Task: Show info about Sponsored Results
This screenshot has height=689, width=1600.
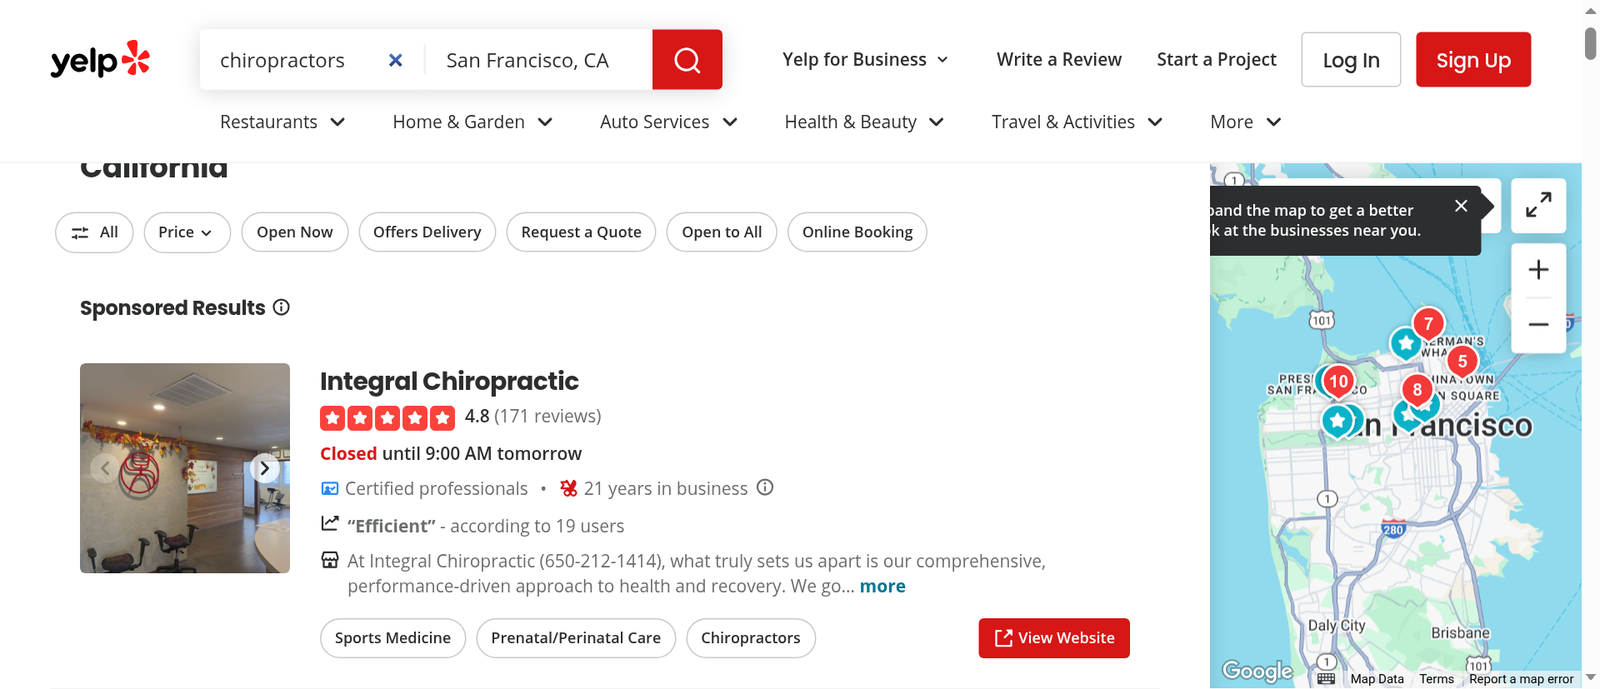Action: (x=282, y=307)
